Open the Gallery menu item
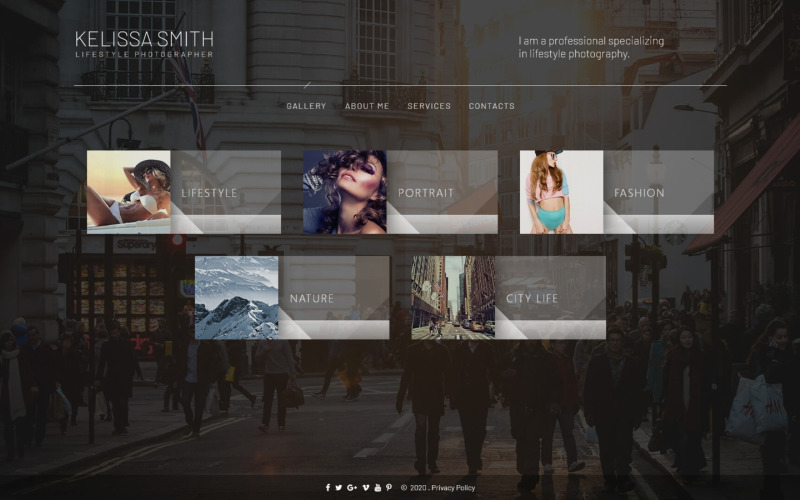Viewport: 800px width, 500px height. click(x=306, y=106)
